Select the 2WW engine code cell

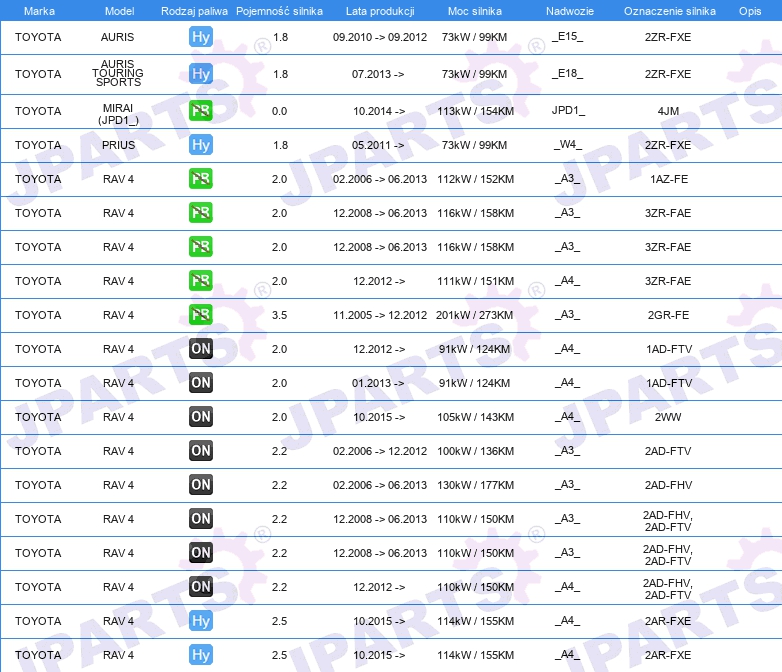click(668, 417)
